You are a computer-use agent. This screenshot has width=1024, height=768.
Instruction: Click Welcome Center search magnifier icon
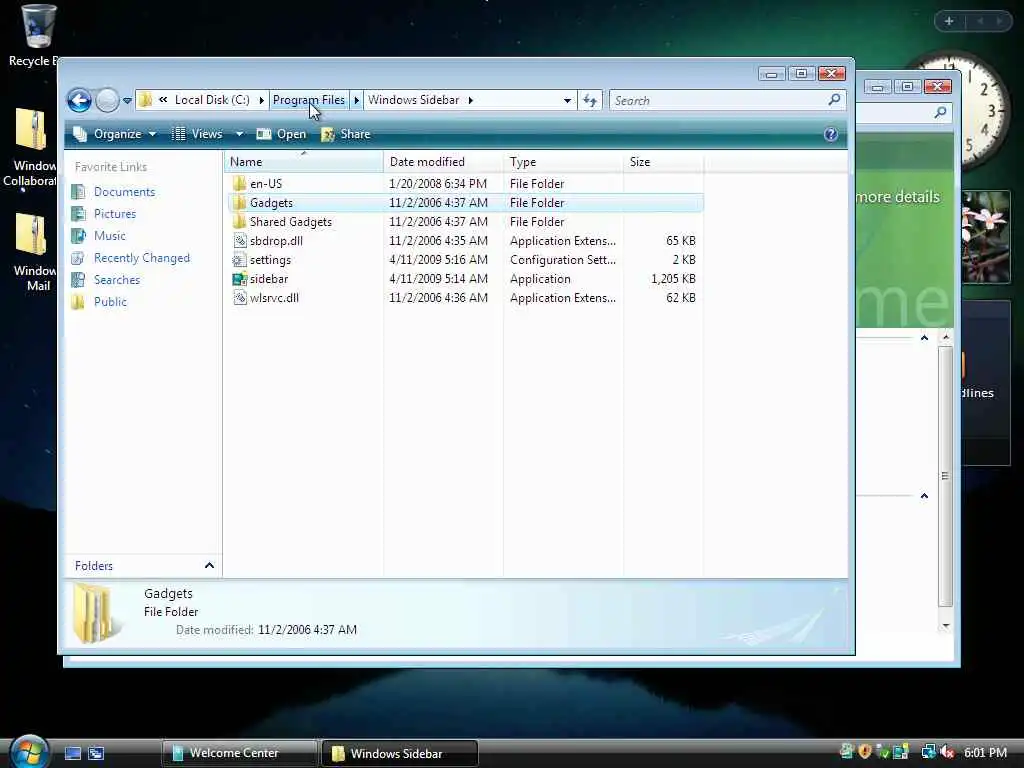pyautogui.click(x=940, y=113)
